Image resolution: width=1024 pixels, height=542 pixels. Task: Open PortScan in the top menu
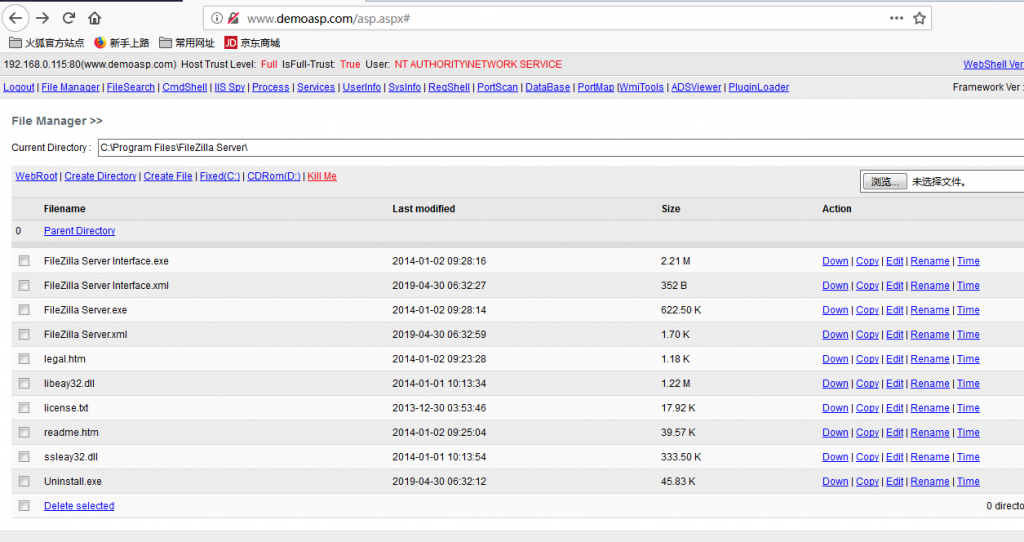click(x=498, y=87)
